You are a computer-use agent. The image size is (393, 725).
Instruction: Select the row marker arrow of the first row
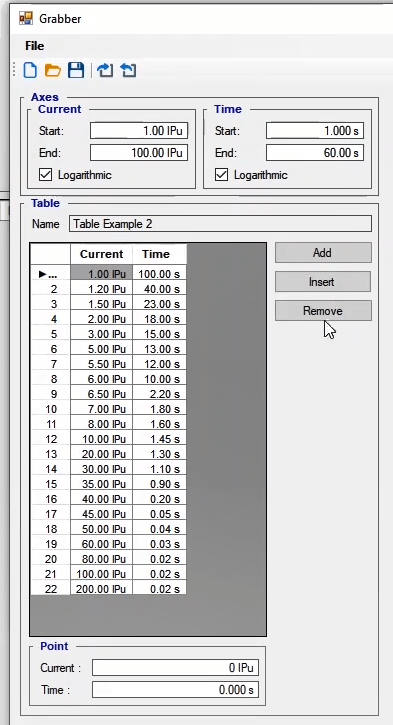coord(43,274)
